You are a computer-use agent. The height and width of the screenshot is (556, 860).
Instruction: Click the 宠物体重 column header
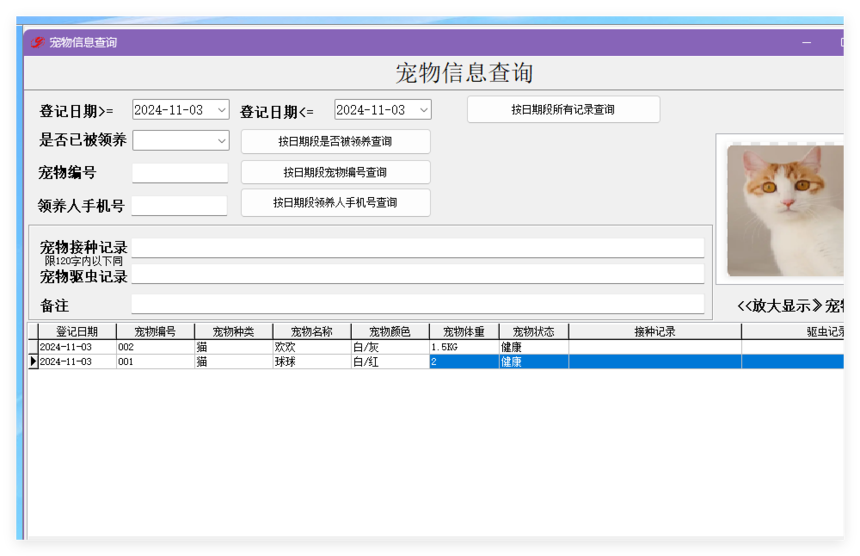(x=464, y=331)
